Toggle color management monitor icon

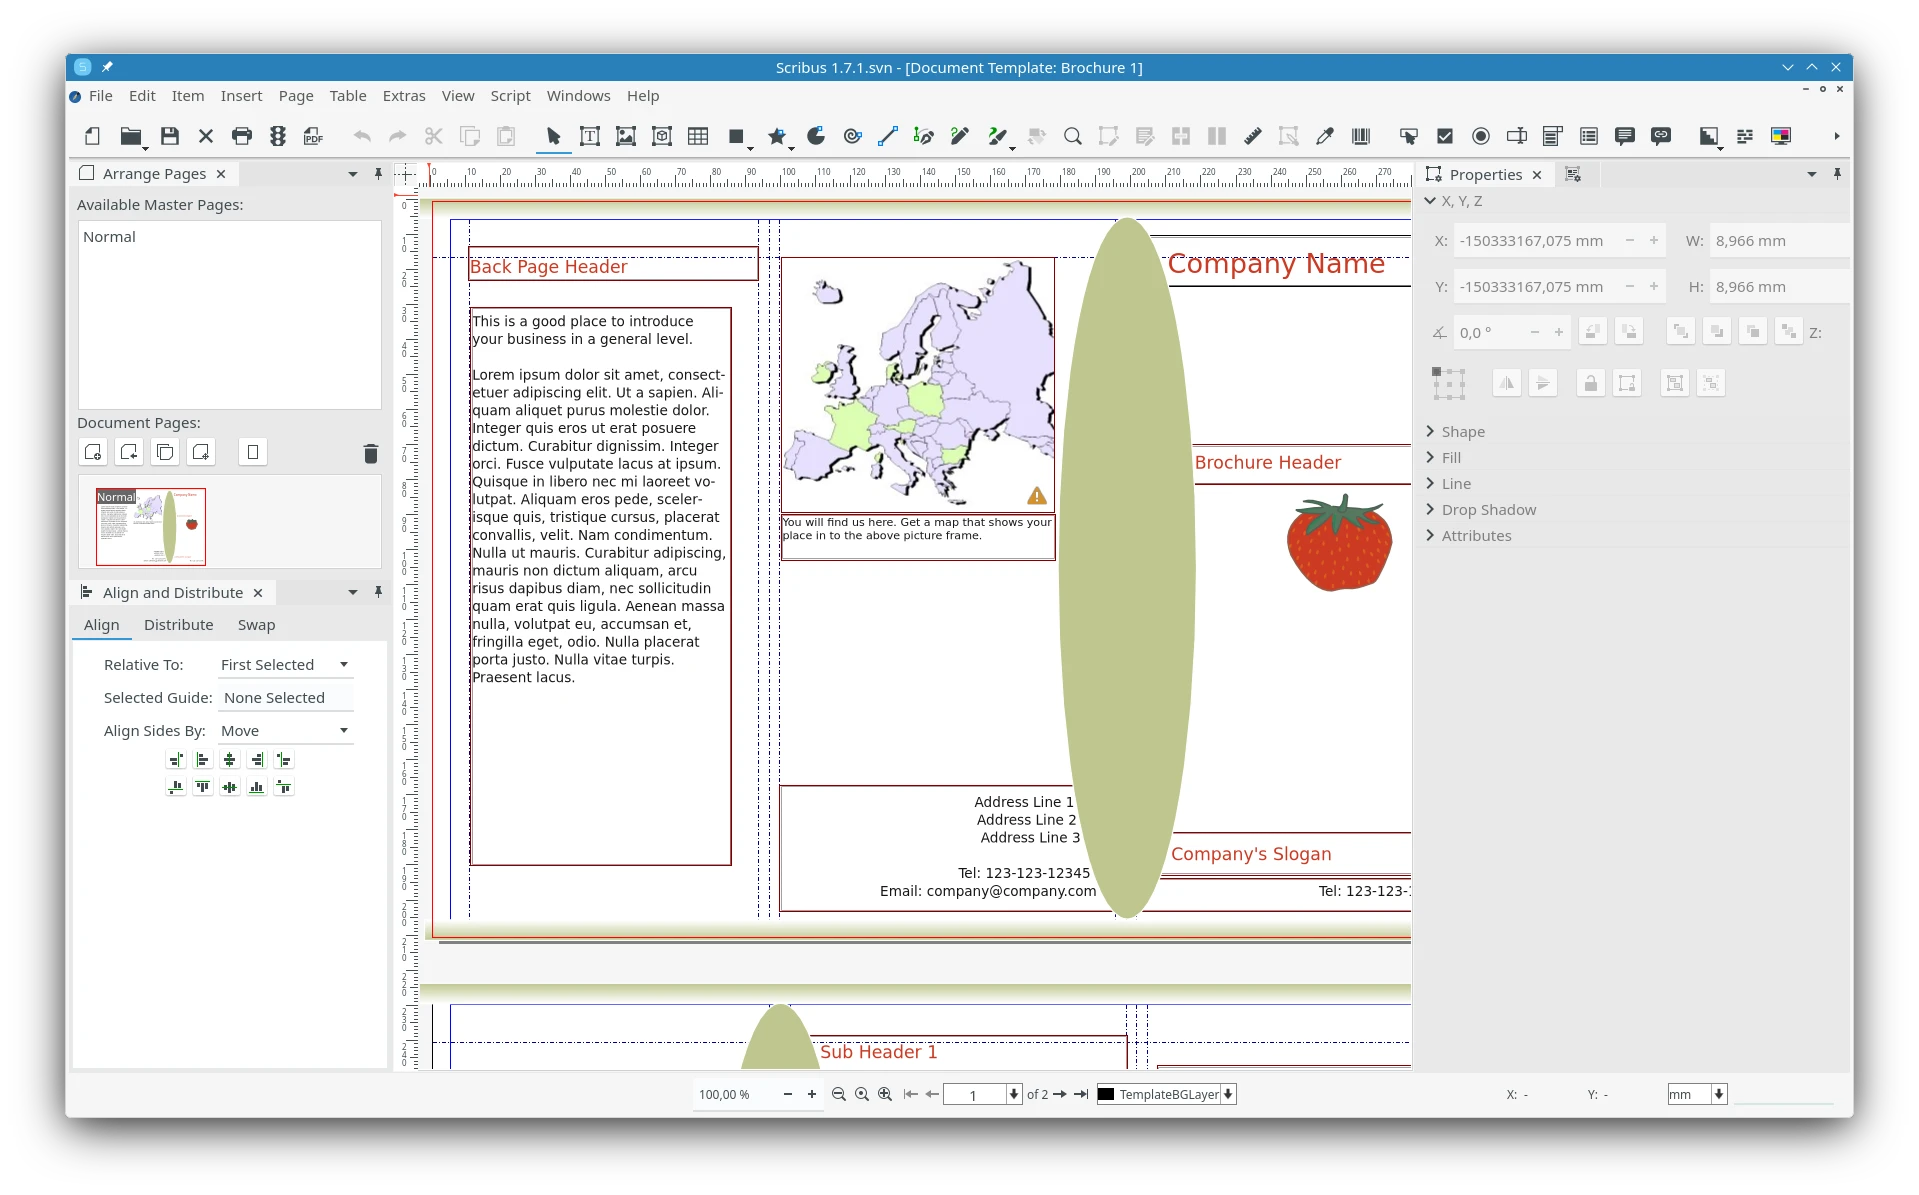[x=1781, y=136]
